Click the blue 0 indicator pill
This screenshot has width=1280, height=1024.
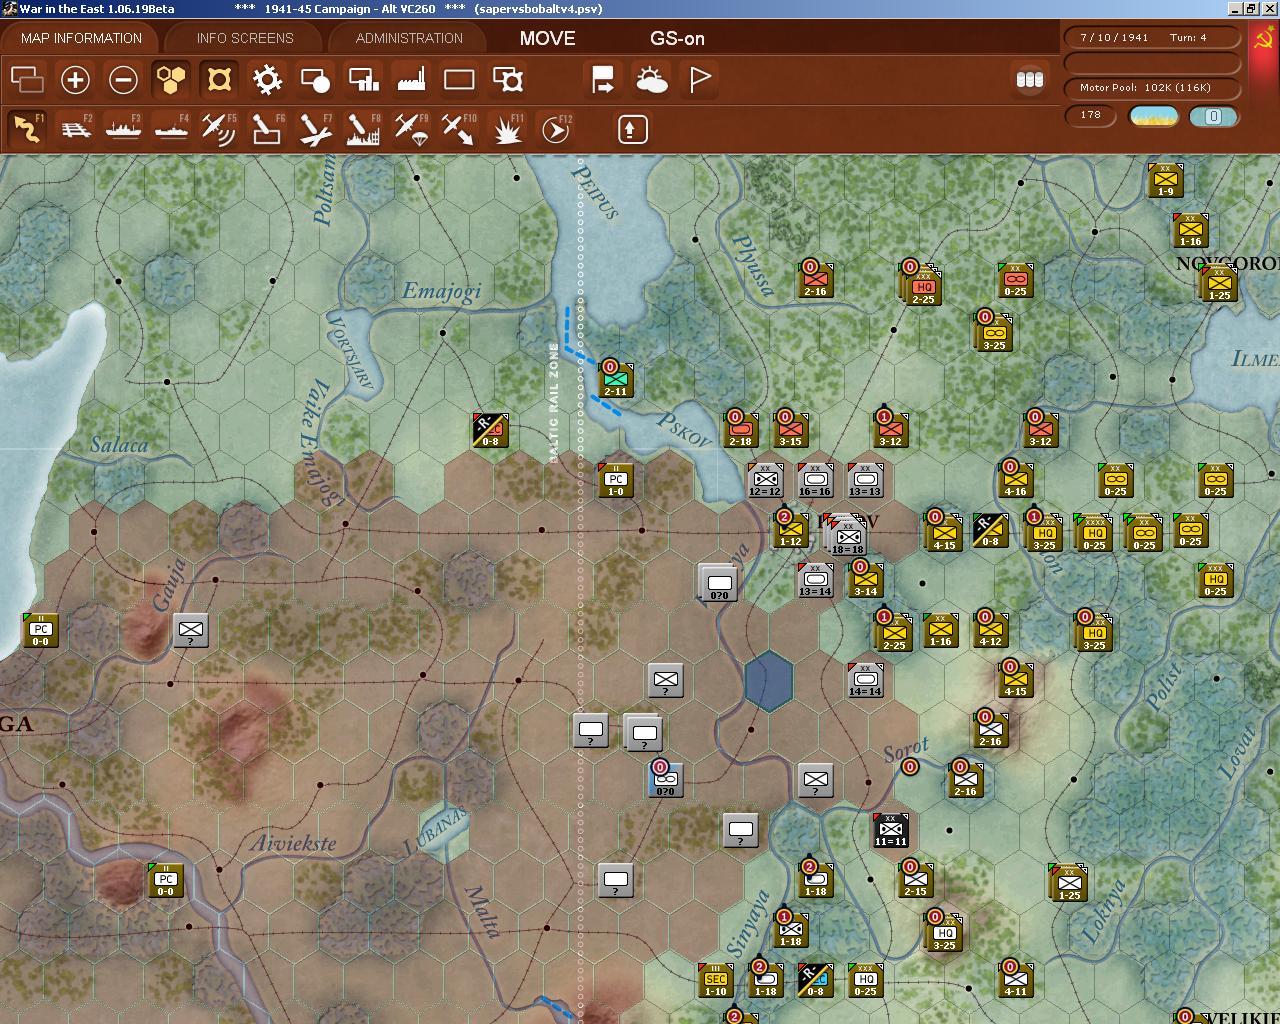click(x=1213, y=116)
